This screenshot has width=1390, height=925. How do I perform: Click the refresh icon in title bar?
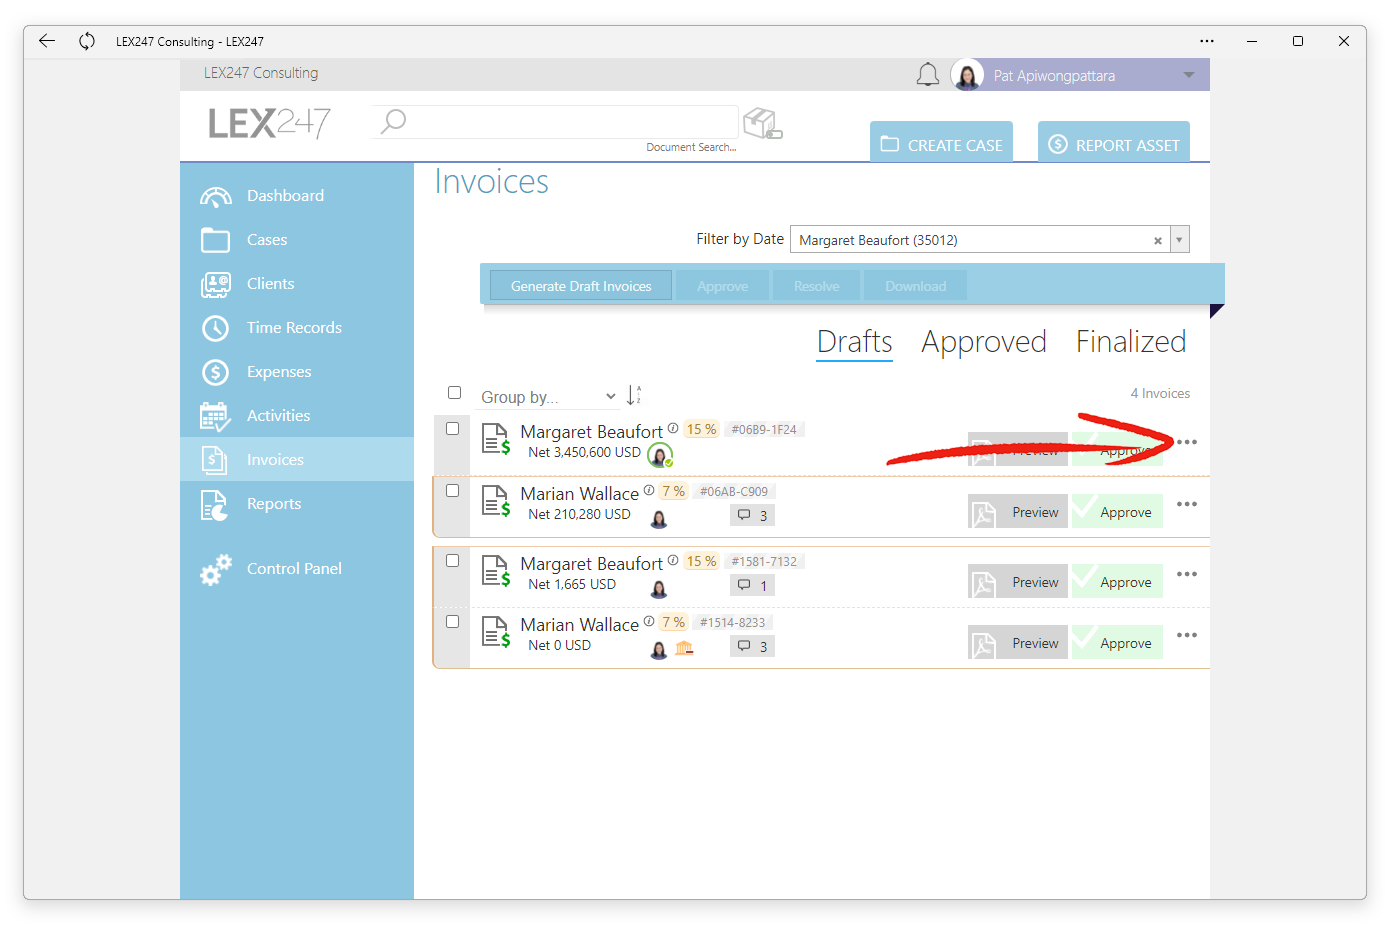87,41
